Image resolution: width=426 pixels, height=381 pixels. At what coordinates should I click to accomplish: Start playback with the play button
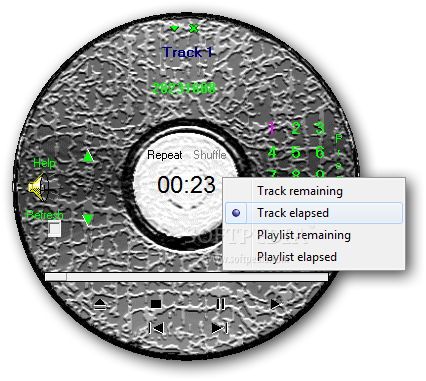point(277,304)
